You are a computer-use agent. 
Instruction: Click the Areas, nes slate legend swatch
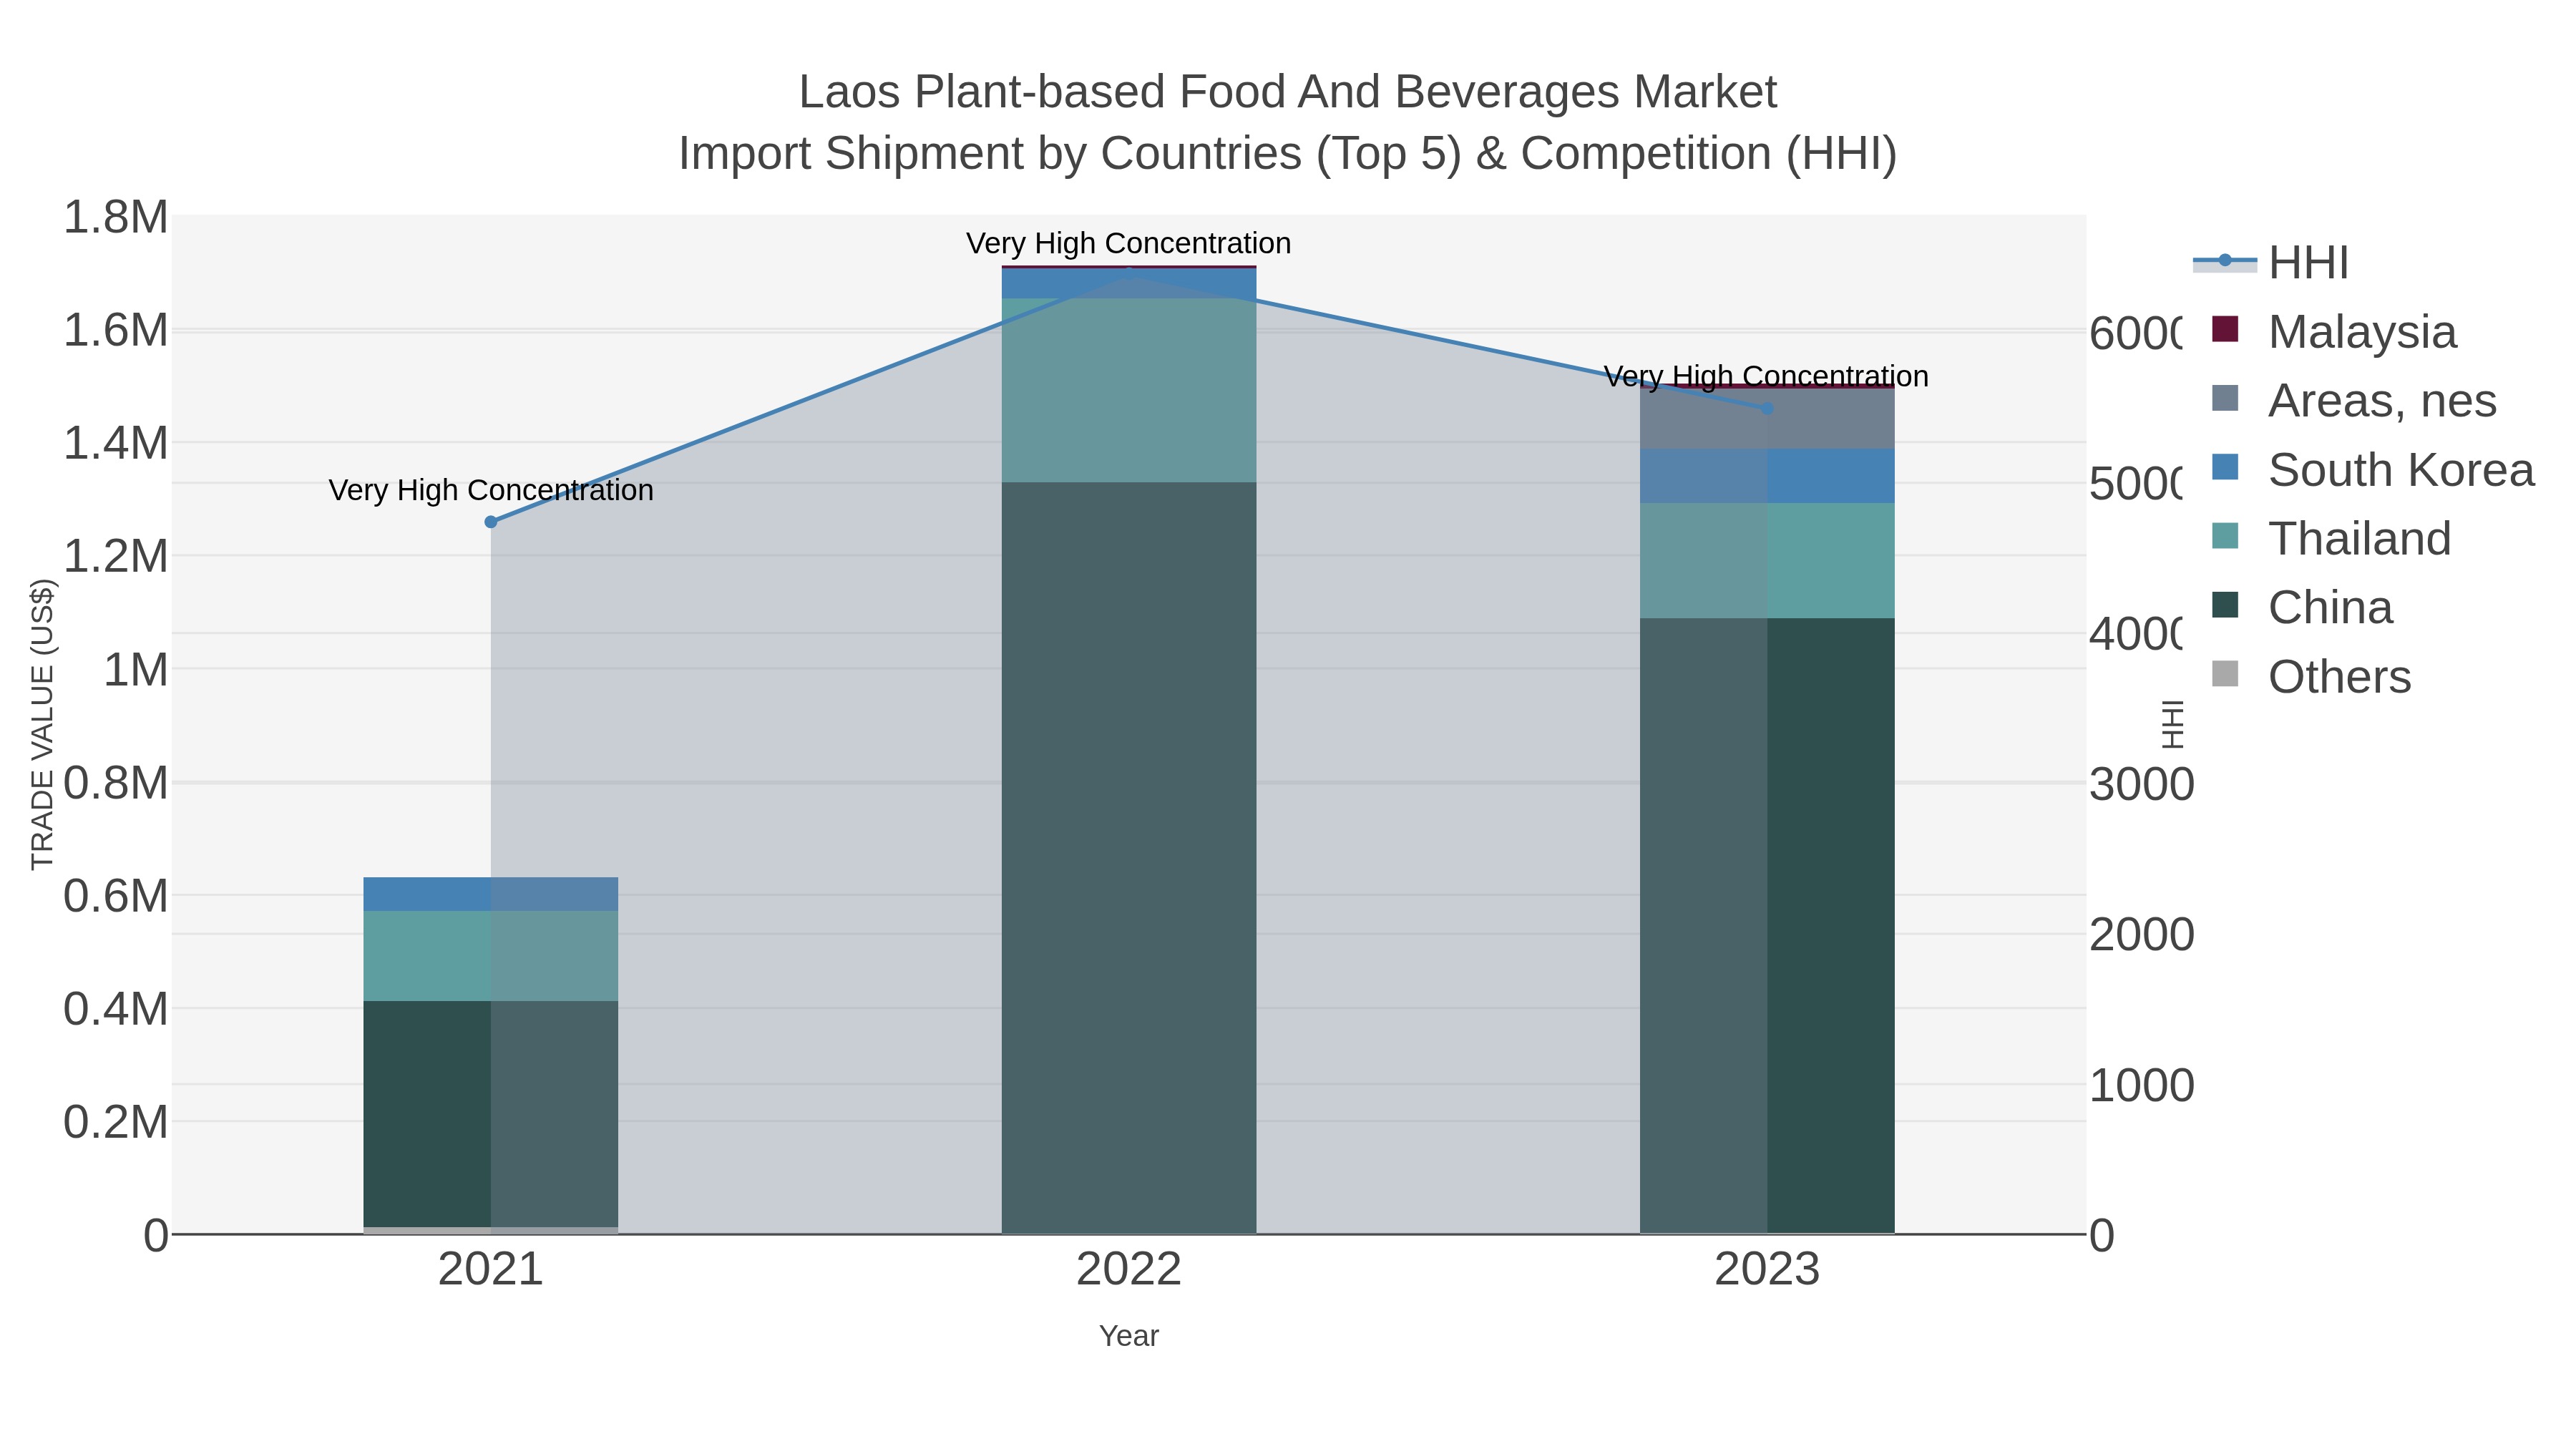click(x=2224, y=398)
